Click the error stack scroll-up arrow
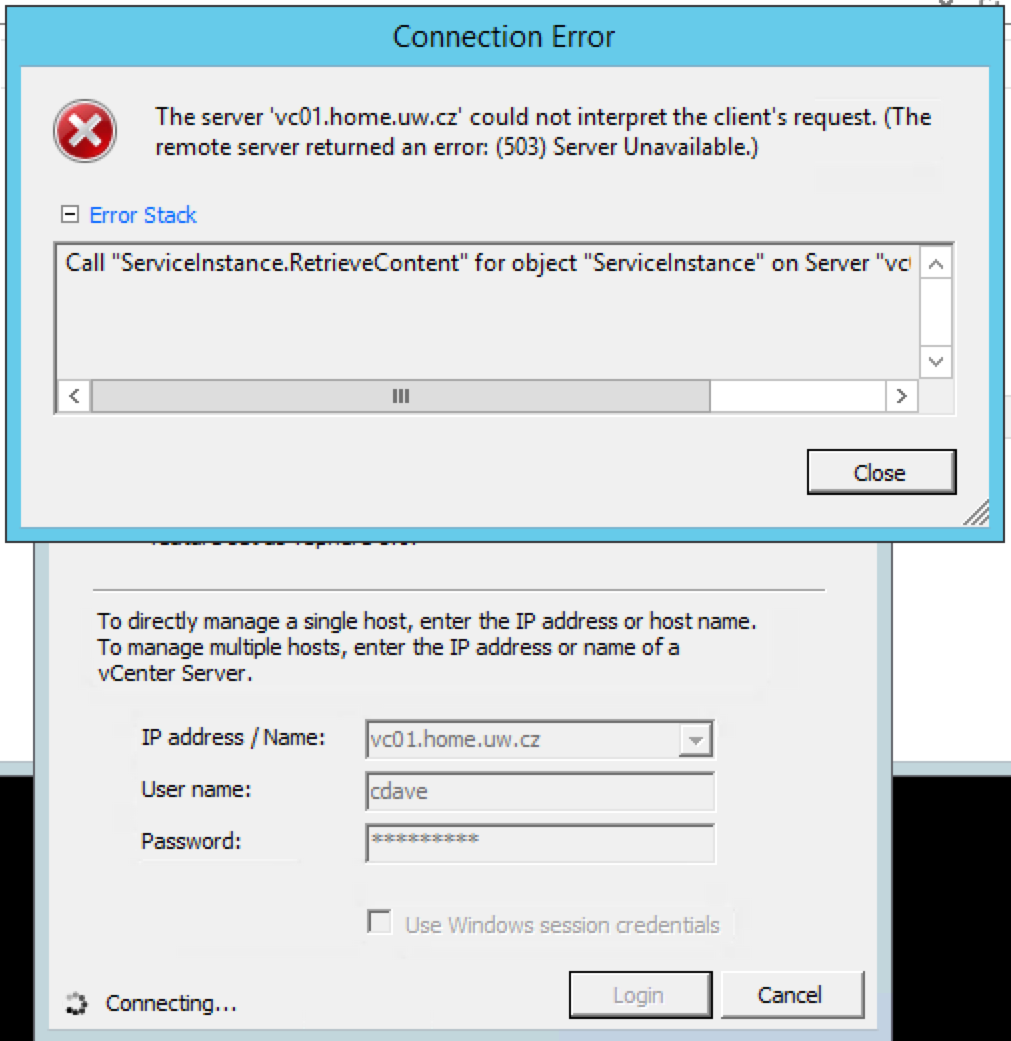 pos(936,264)
